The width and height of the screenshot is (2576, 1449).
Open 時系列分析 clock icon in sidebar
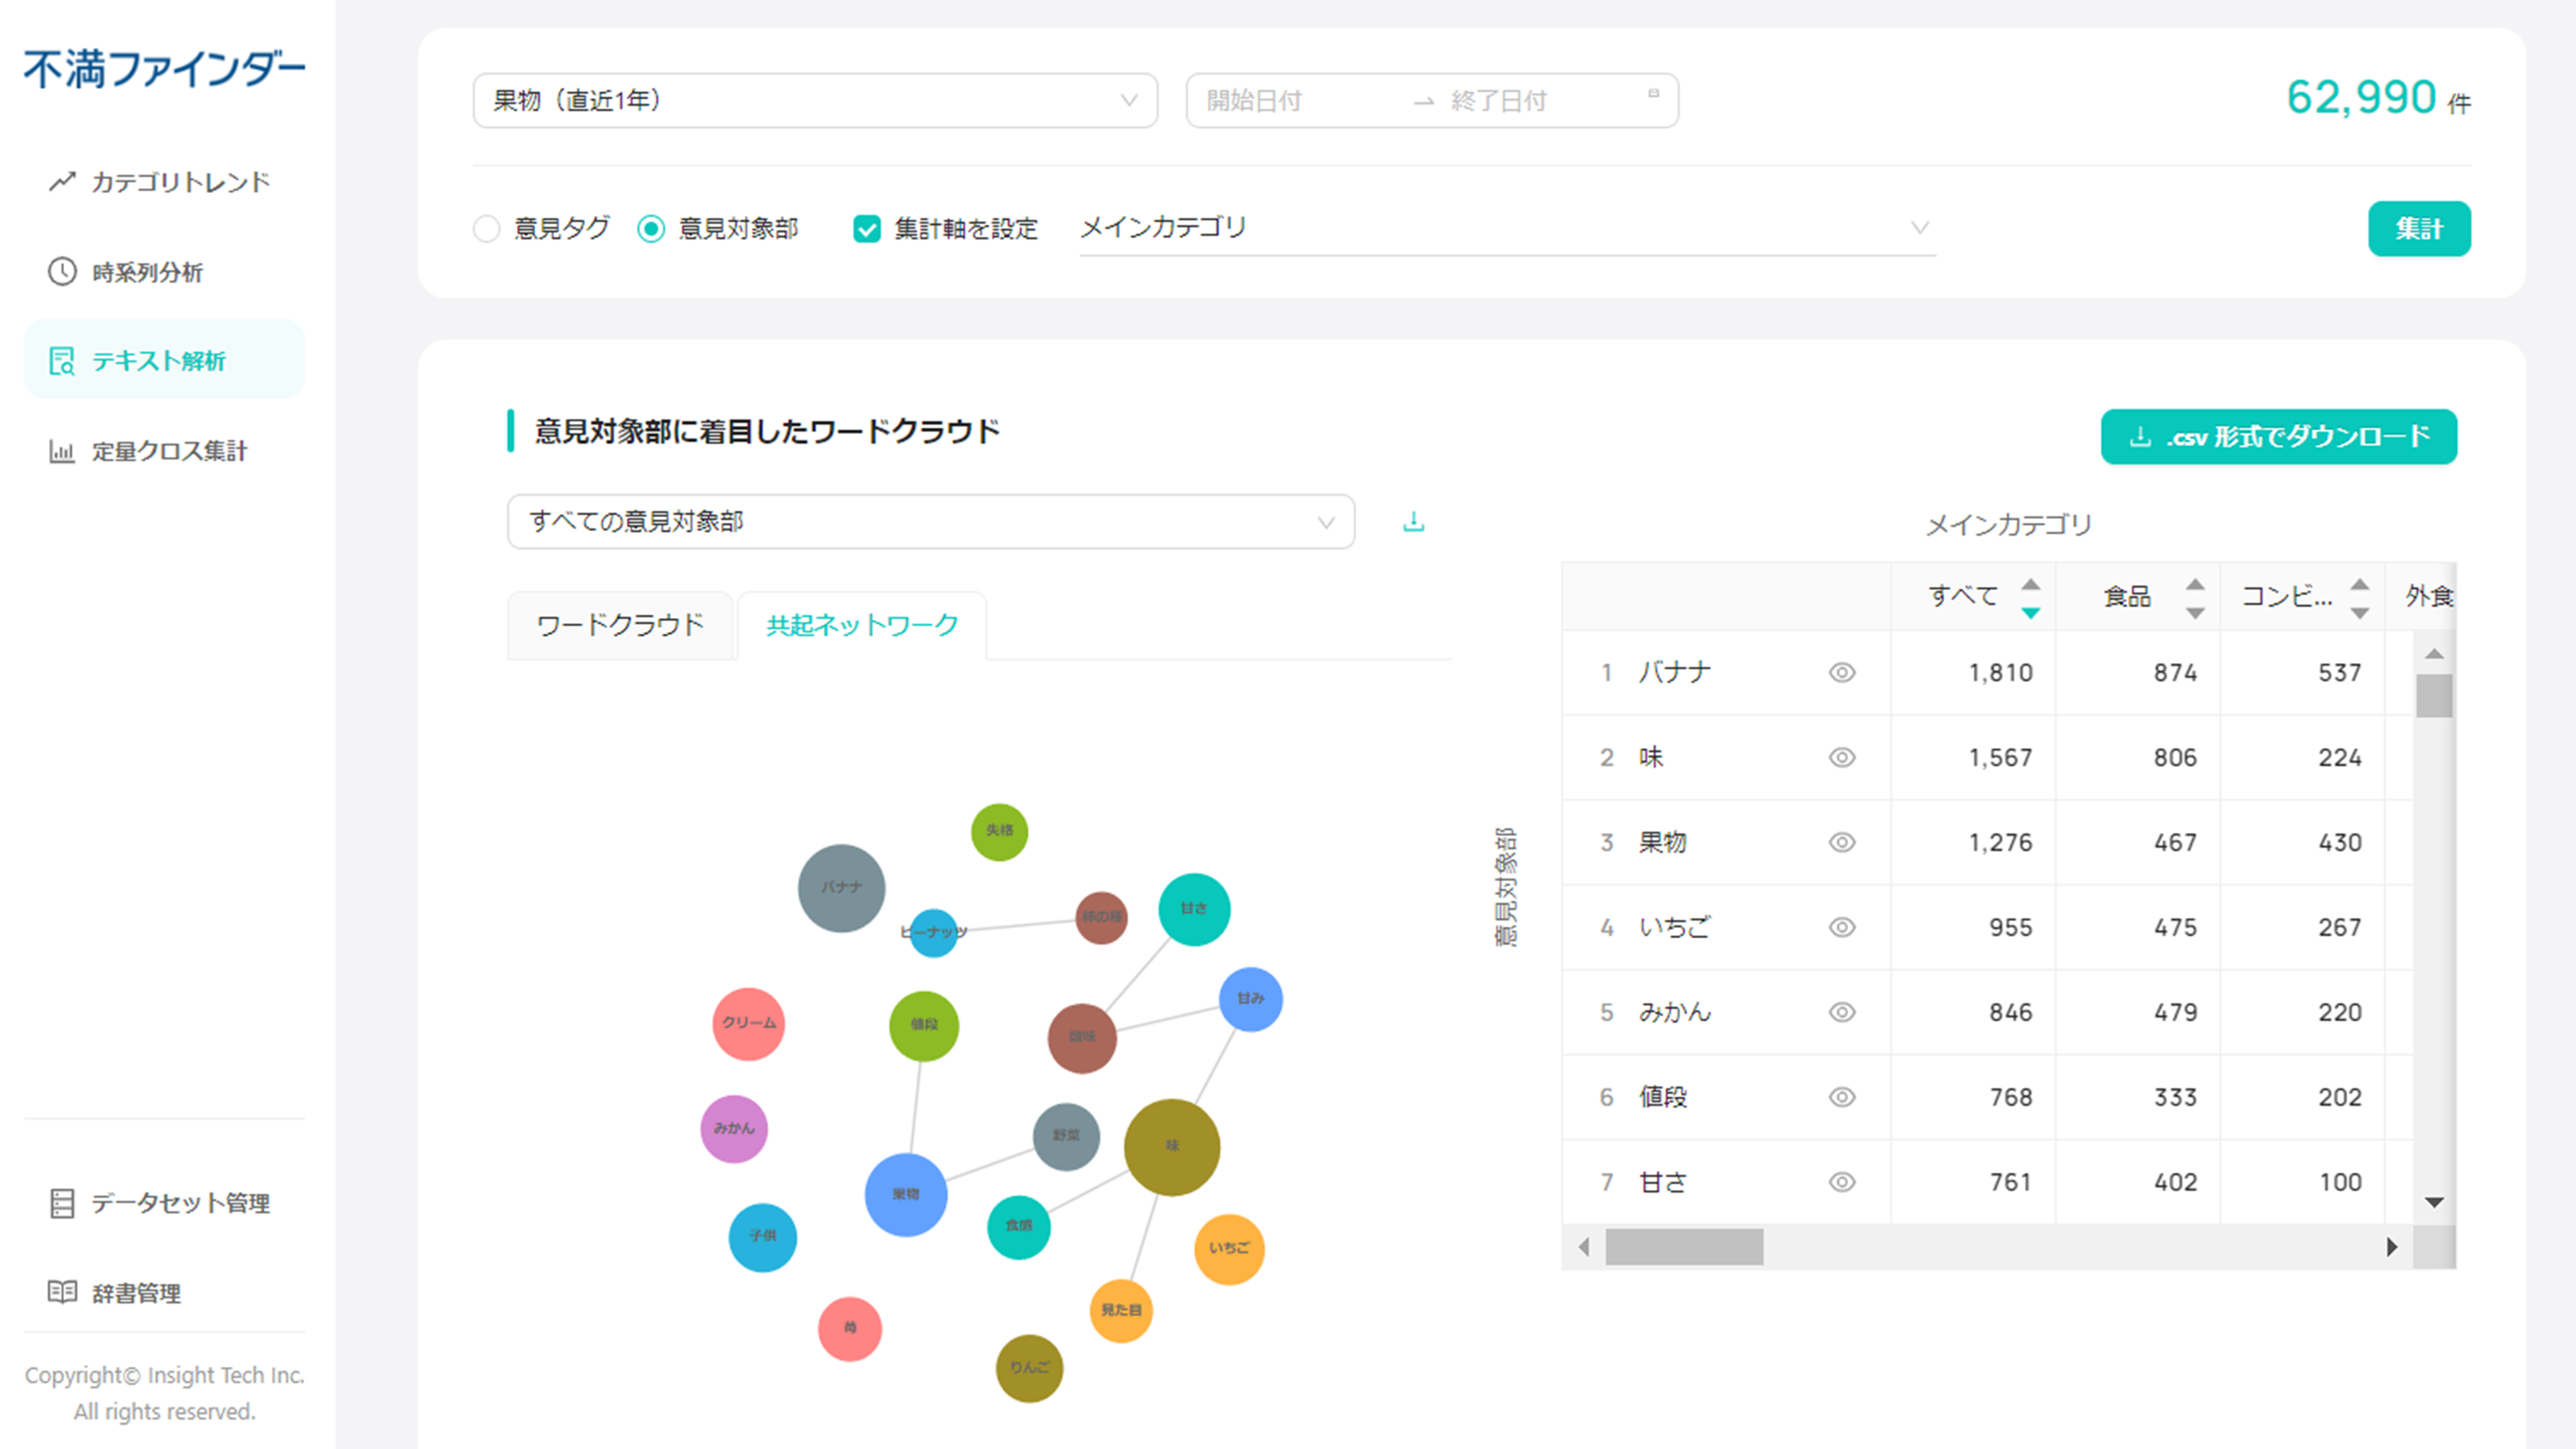pos(62,272)
